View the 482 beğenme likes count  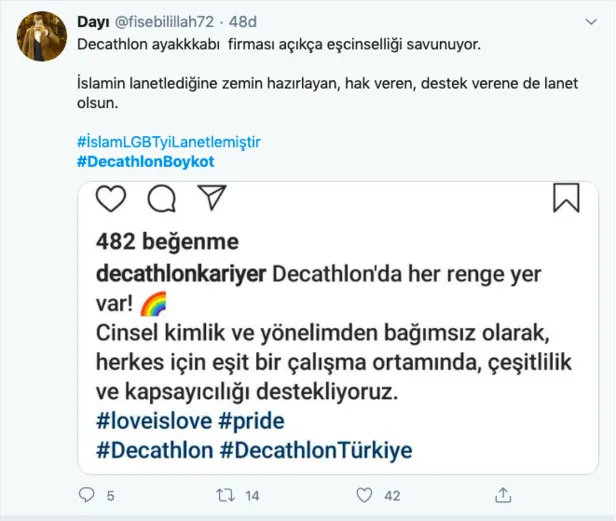(x=168, y=242)
